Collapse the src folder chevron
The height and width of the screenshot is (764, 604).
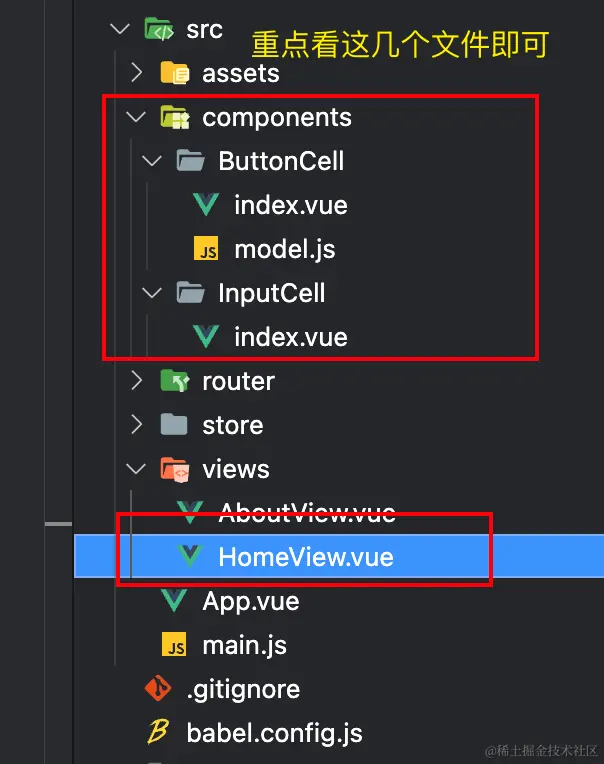coord(121,29)
